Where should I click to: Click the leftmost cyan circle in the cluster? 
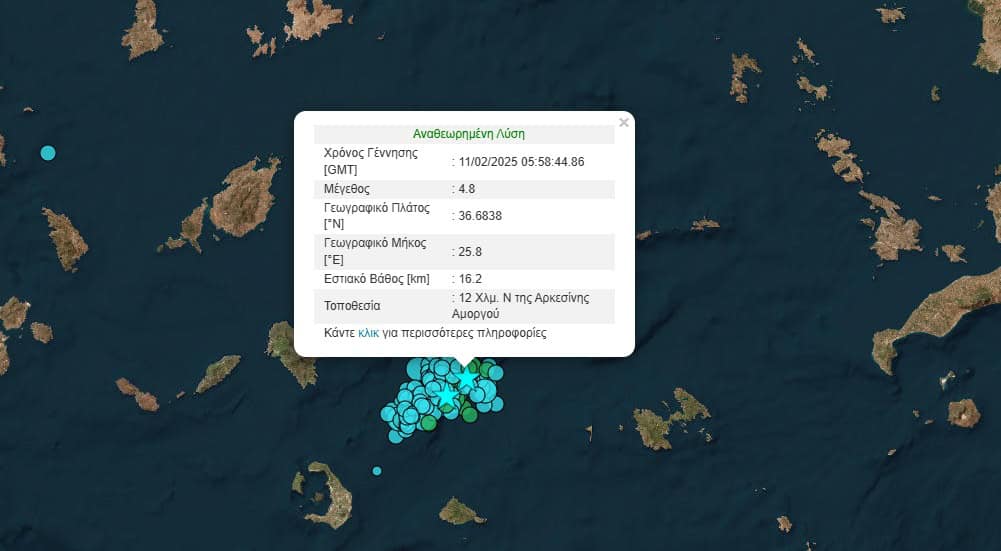tap(388, 413)
